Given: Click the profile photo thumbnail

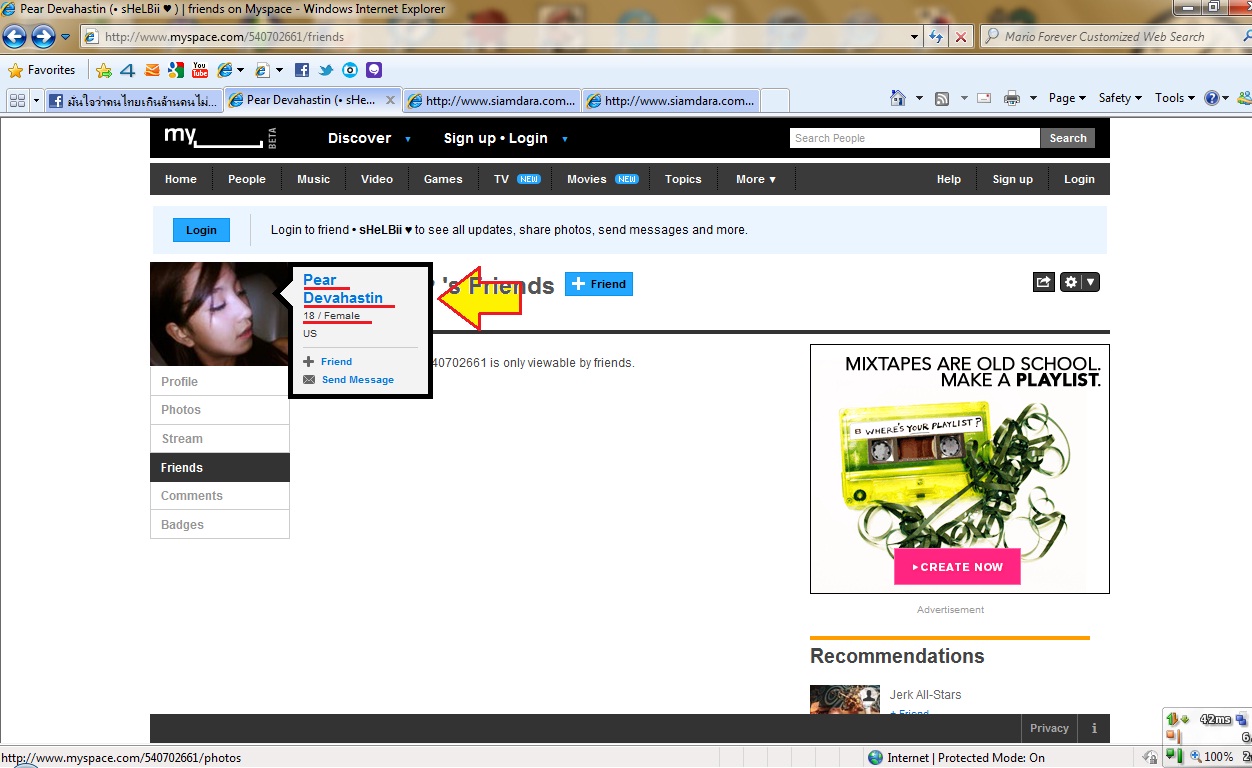Looking at the screenshot, I should 220,314.
